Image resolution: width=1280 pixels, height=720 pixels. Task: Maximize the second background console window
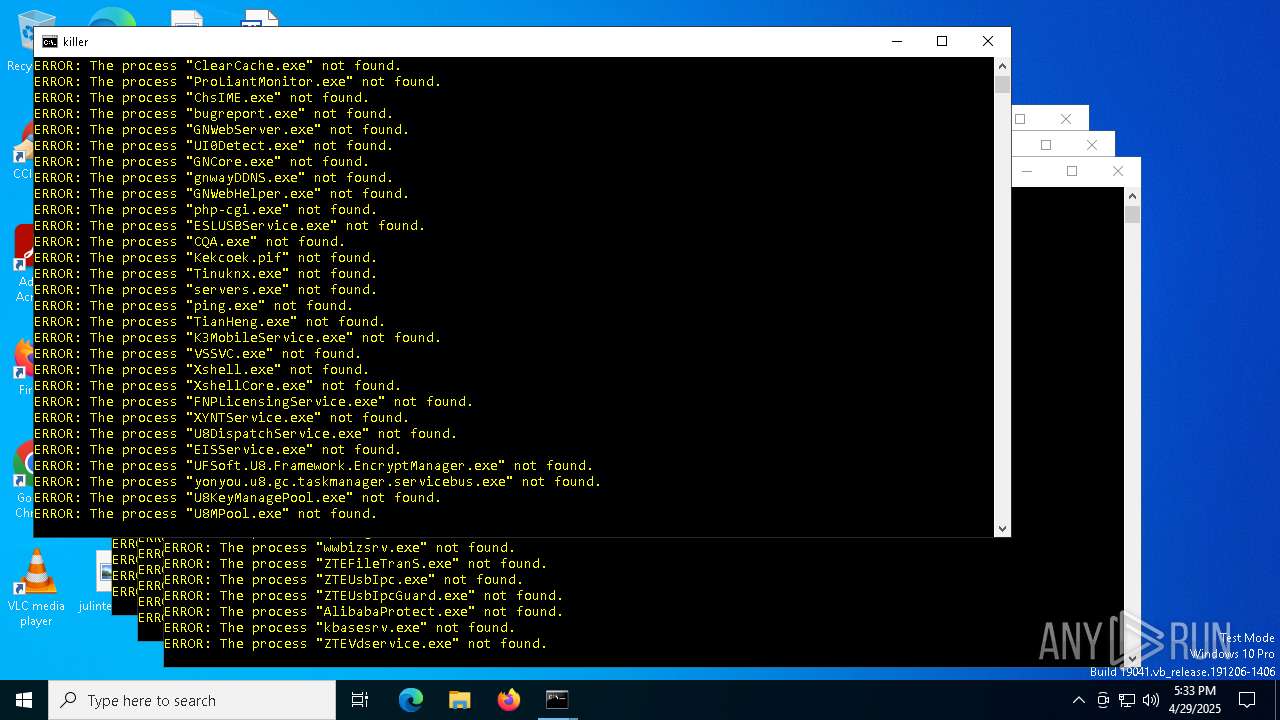tap(1020, 119)
